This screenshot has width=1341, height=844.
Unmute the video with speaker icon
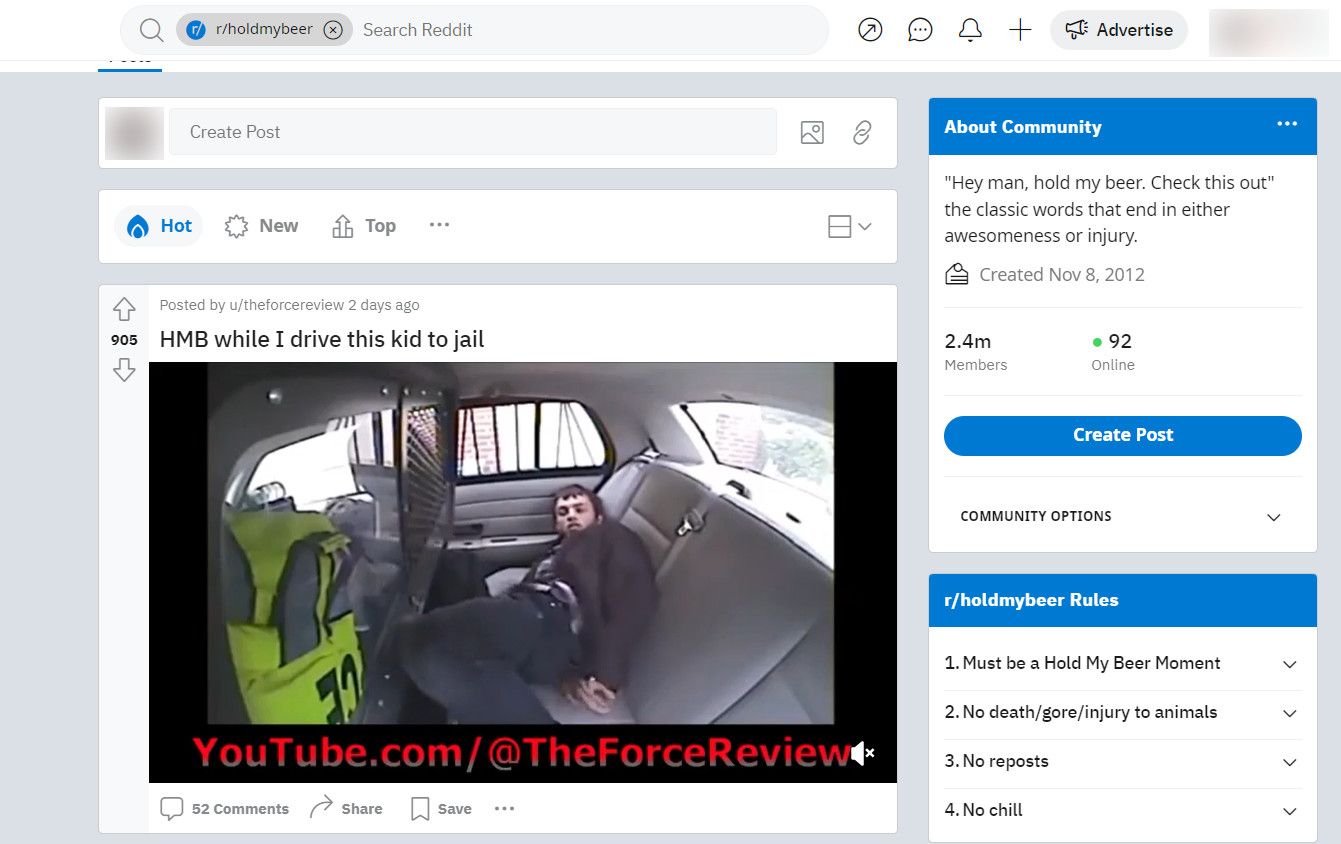(862, 753)
